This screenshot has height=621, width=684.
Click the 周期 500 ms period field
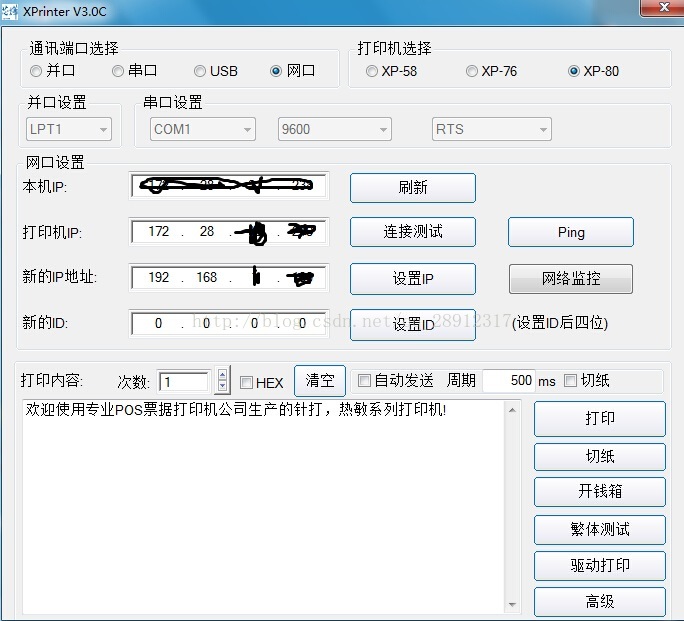(x=509, y=380)
